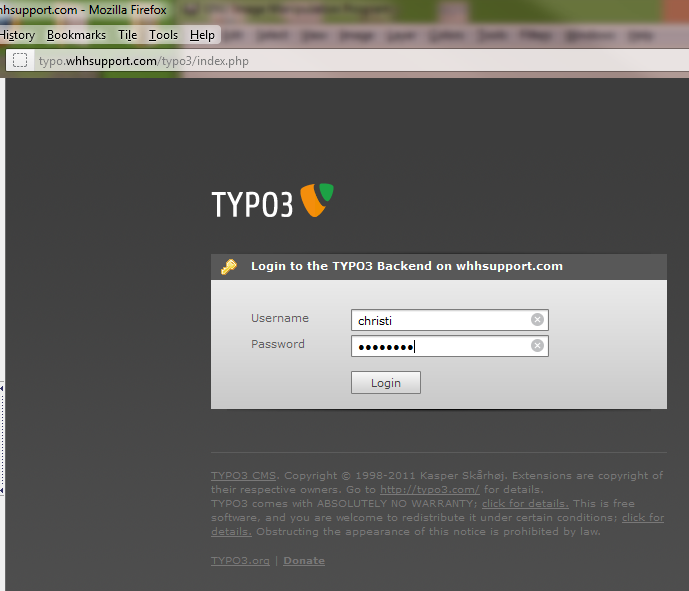Screen dimensions: 689x591
Task: Clear the Username field with its X icon
Action: coord(537,320)
